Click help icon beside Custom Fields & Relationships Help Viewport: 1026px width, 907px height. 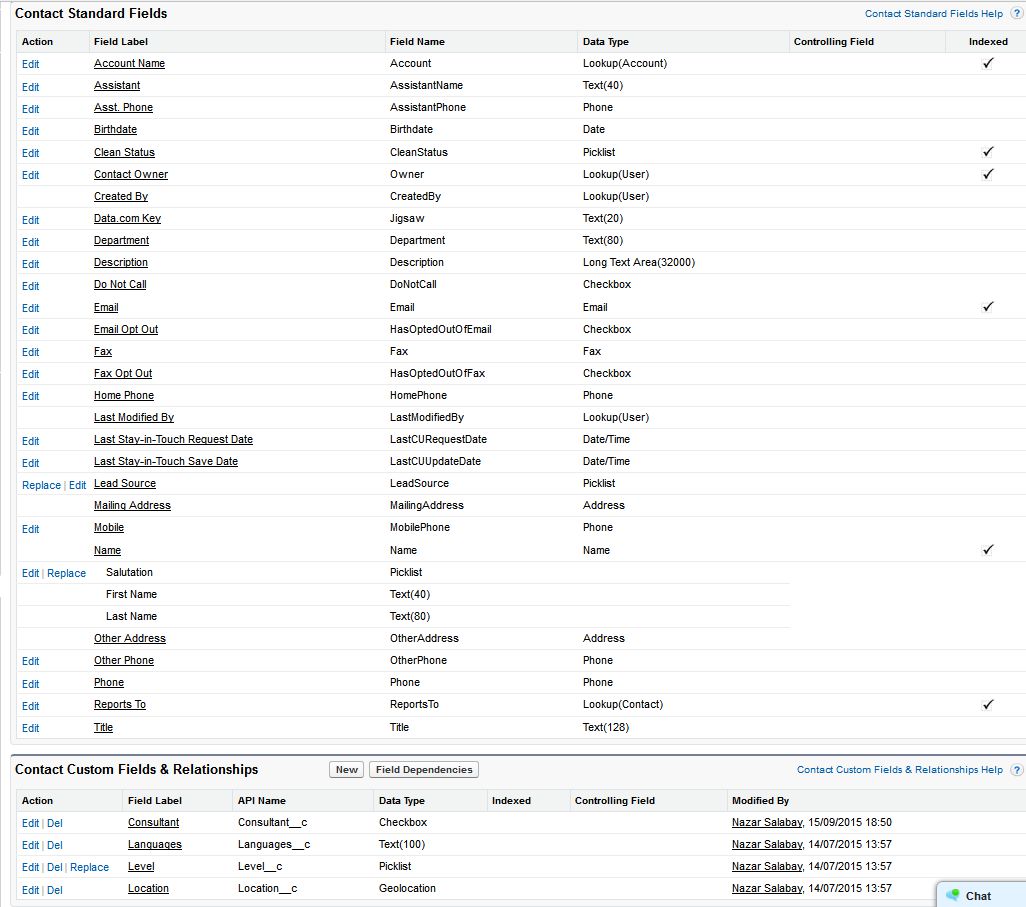click(x=1016, y=770)
